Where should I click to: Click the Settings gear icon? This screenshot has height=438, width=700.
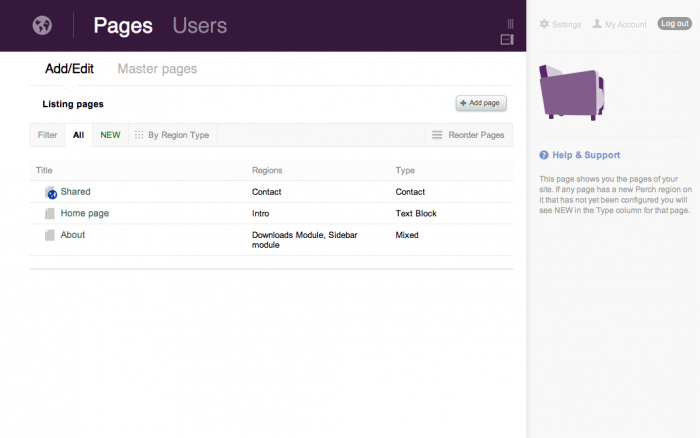tap(544, 24)
